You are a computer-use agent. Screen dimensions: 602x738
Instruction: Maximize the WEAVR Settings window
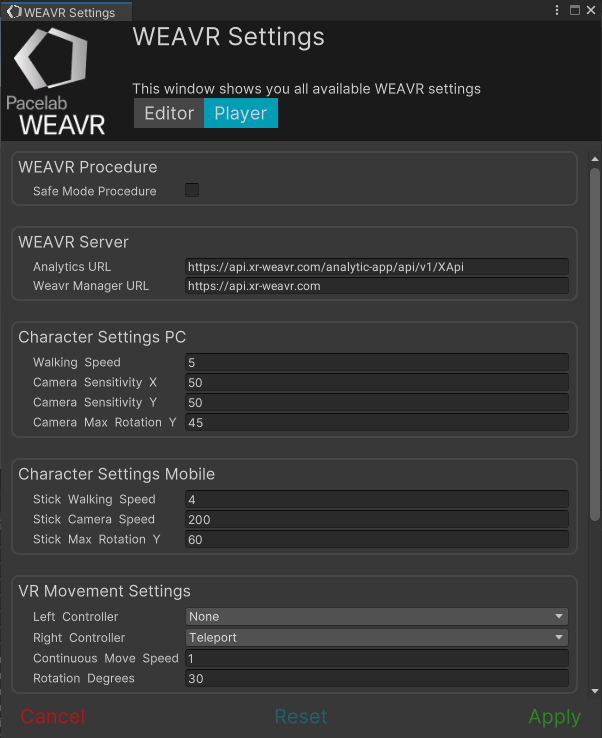pos(575,10)
